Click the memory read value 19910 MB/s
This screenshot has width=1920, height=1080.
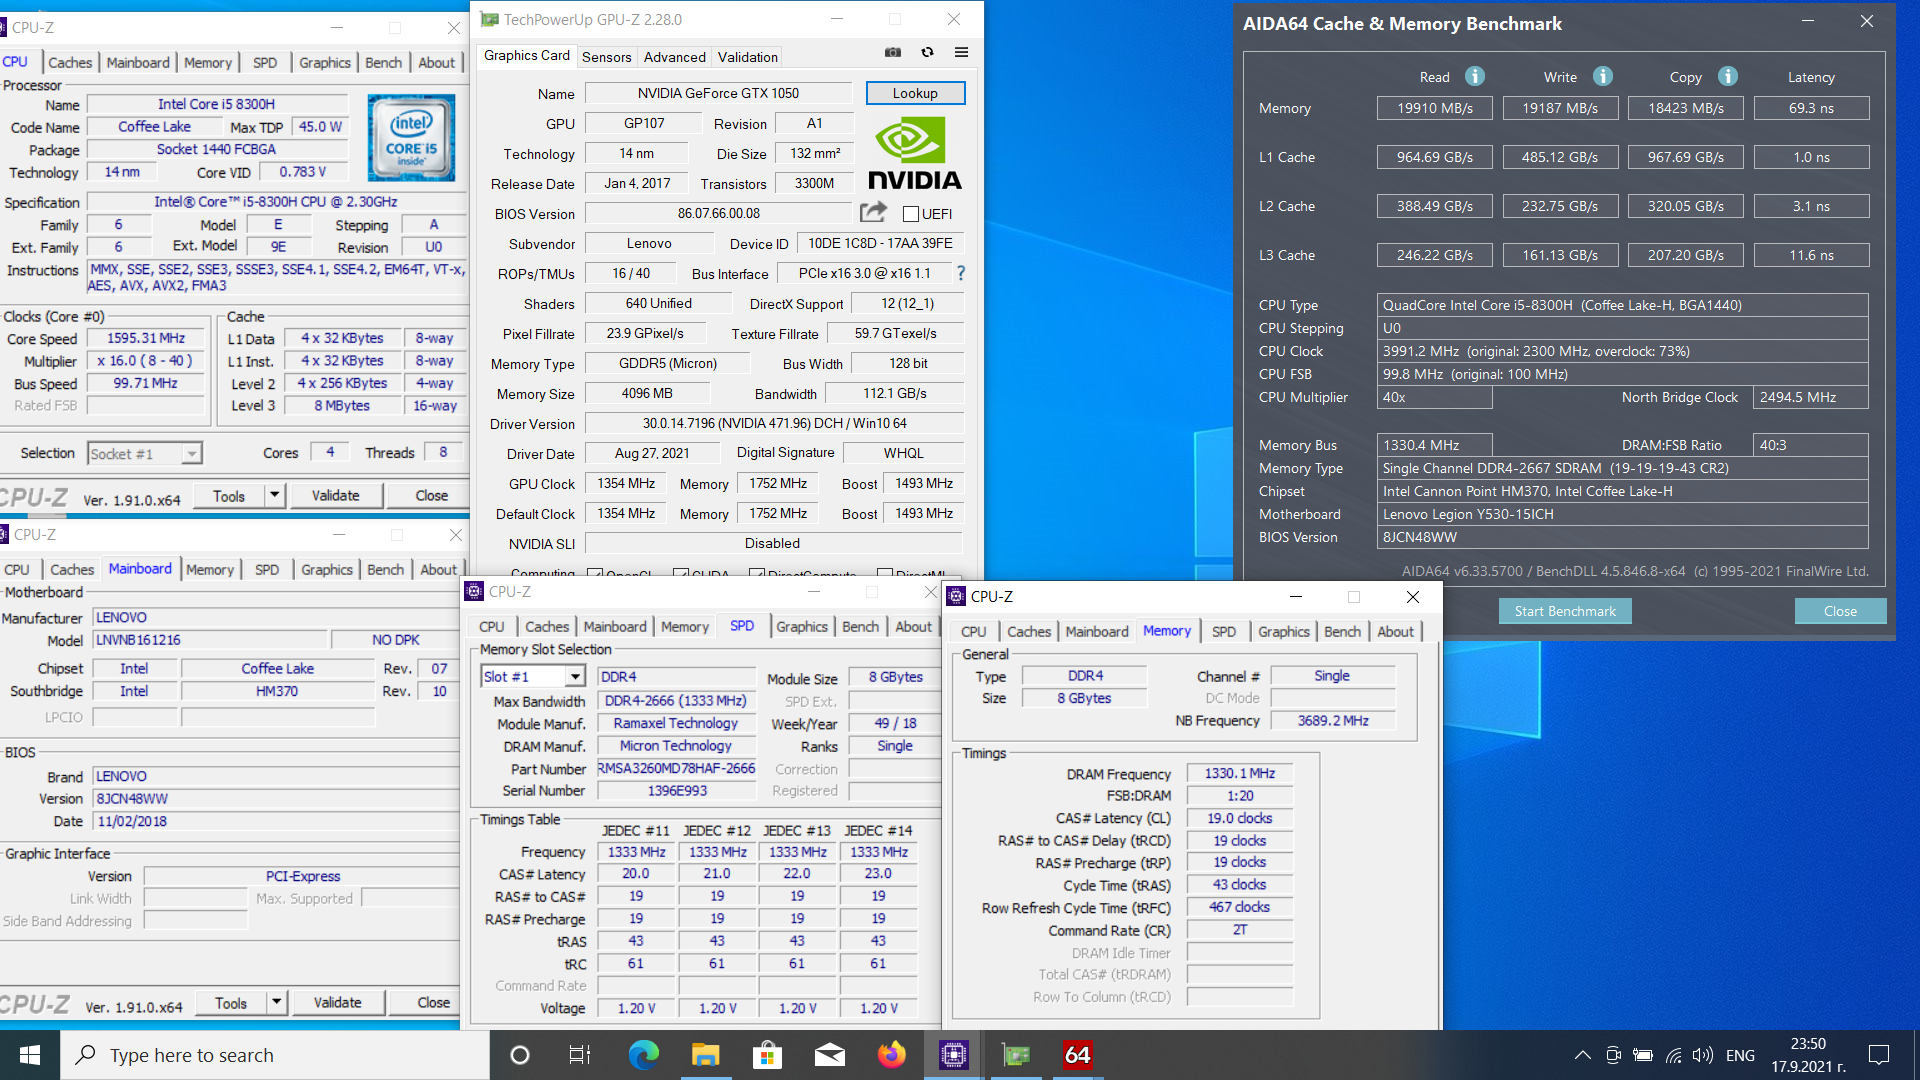tap(1434, 108)
